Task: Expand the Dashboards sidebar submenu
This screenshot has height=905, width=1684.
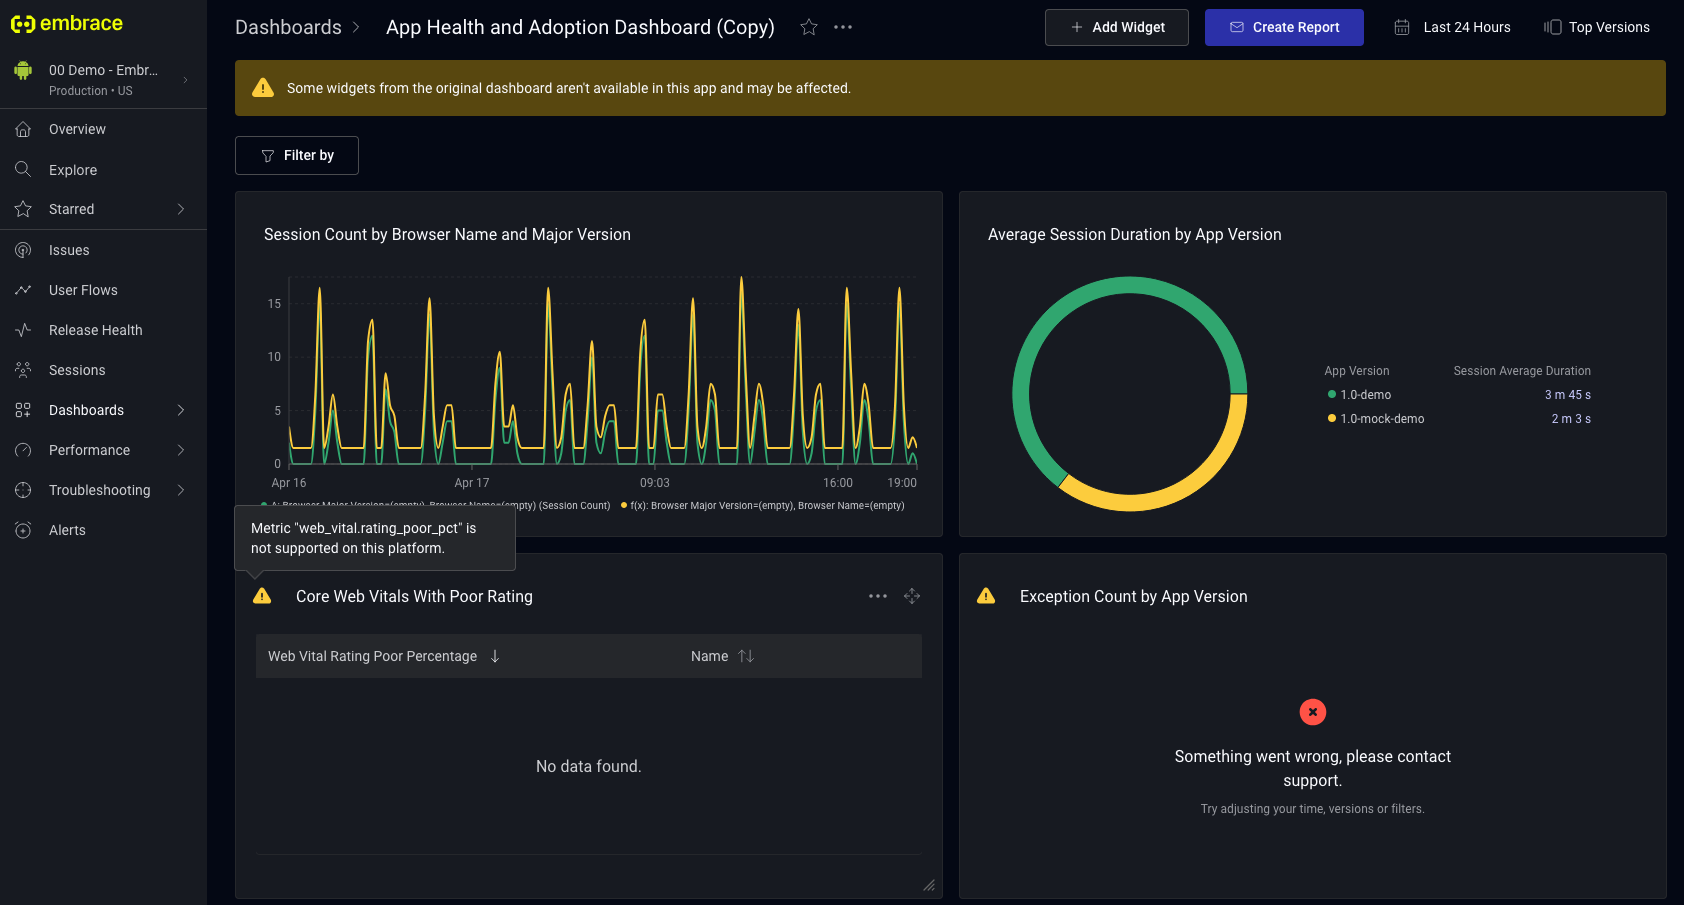Action: (x=181, y=410)
